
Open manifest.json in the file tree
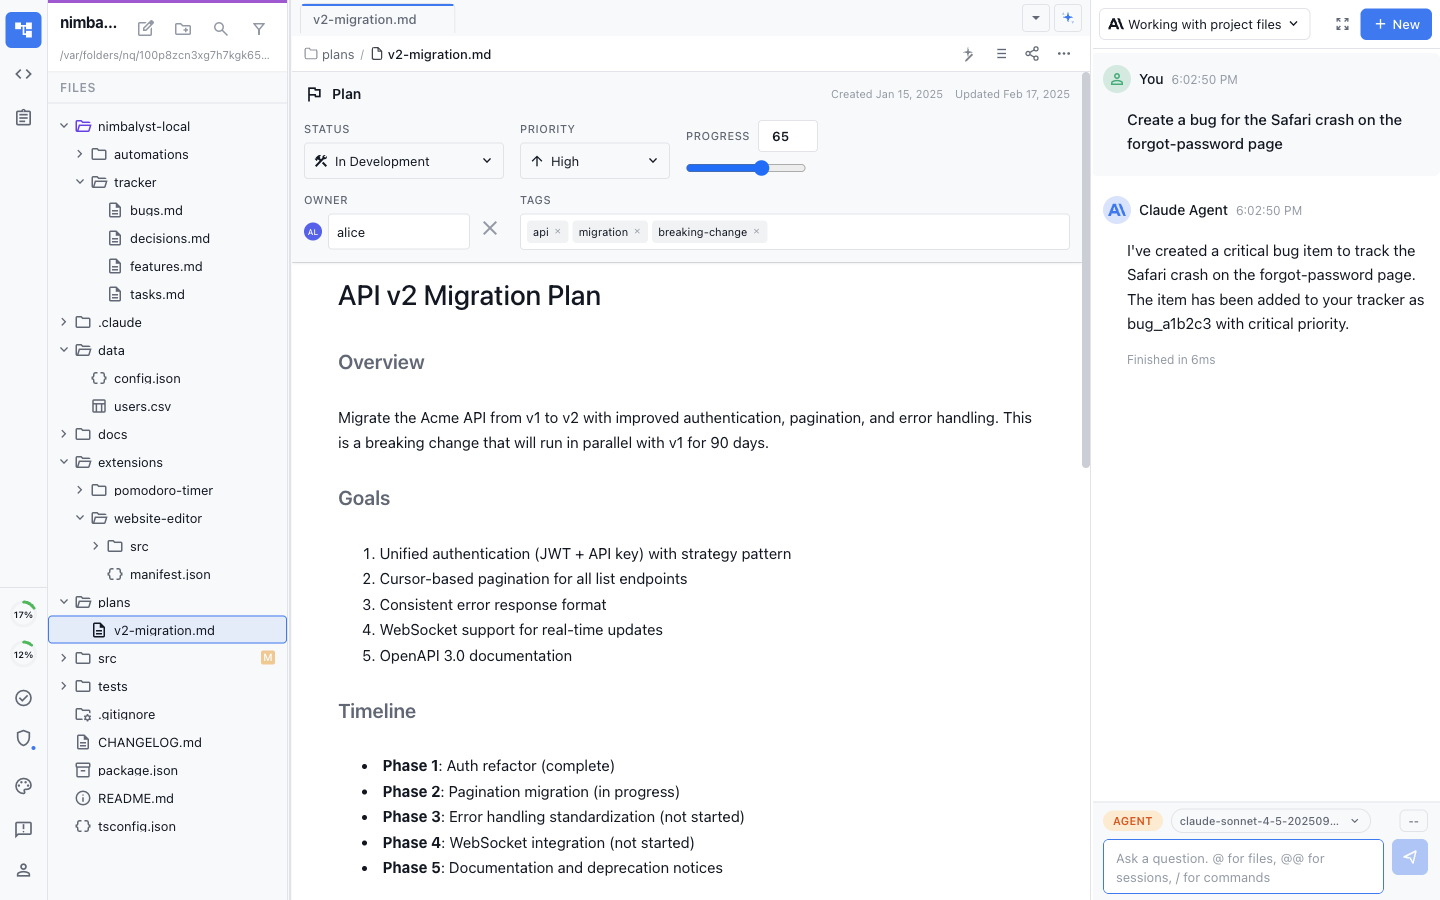(x=168, y=574)
